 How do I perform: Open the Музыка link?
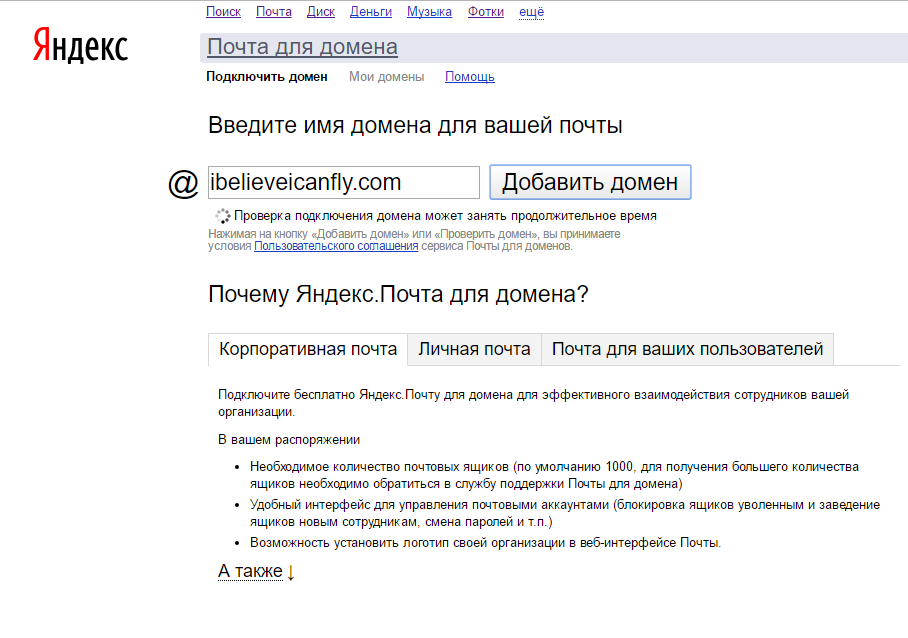429,12
